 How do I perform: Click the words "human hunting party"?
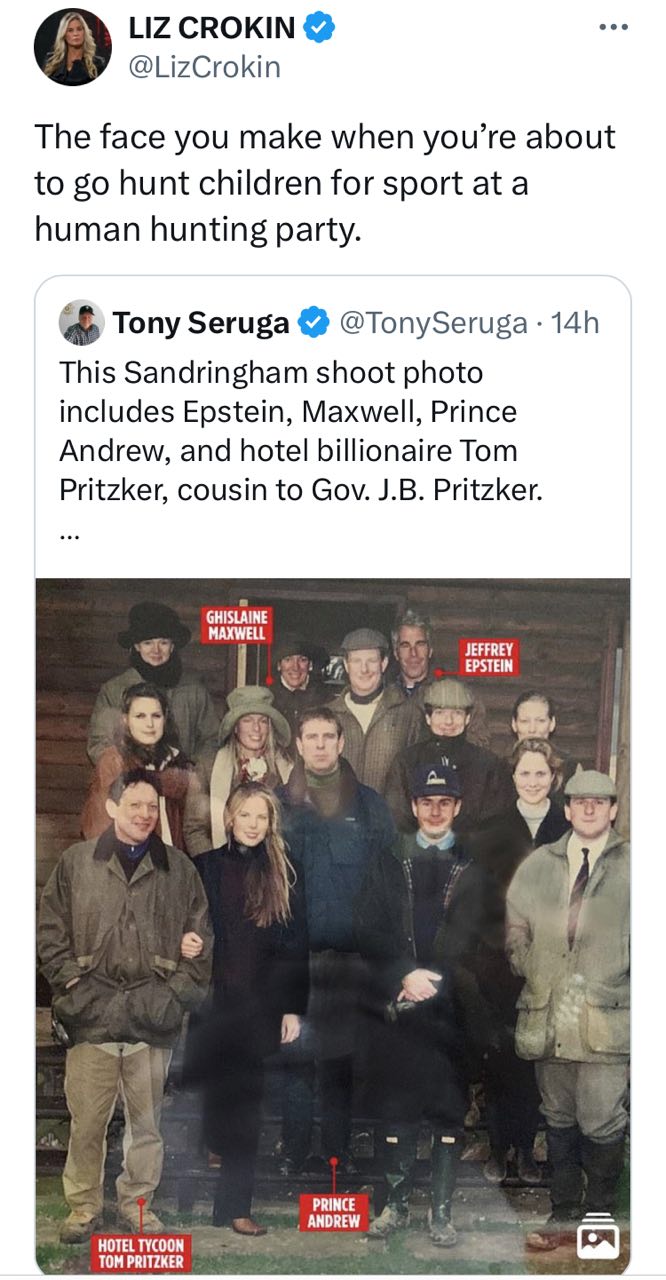[x=195, y=229]
